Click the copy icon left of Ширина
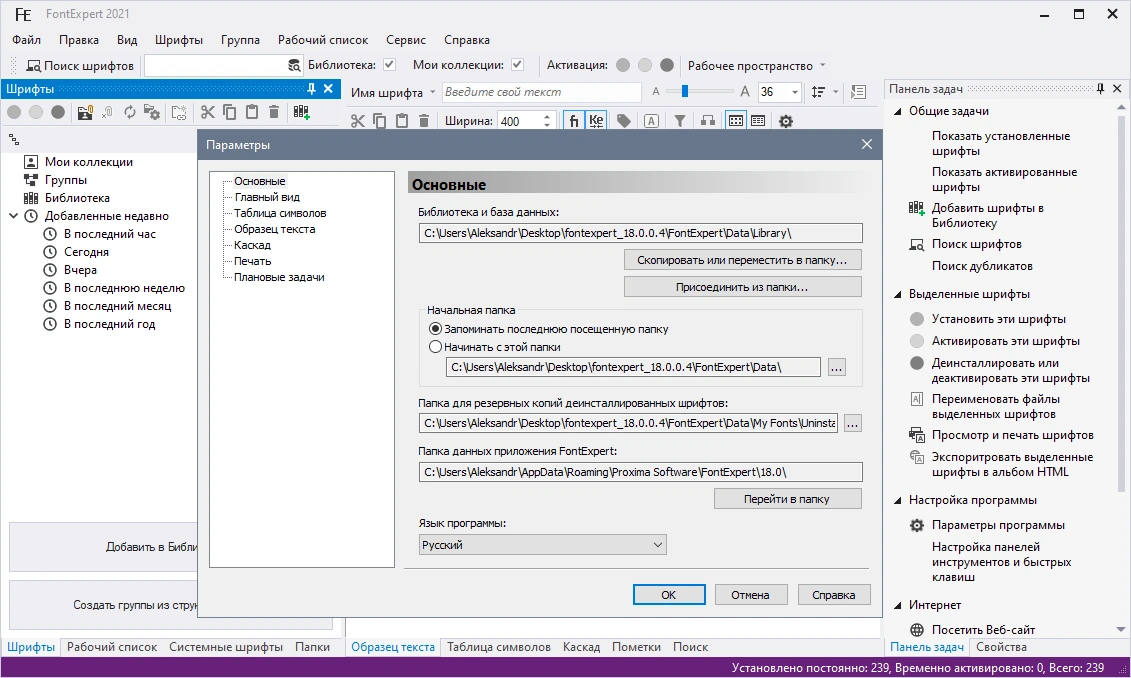1131x678 pixels. coord(379,120)
